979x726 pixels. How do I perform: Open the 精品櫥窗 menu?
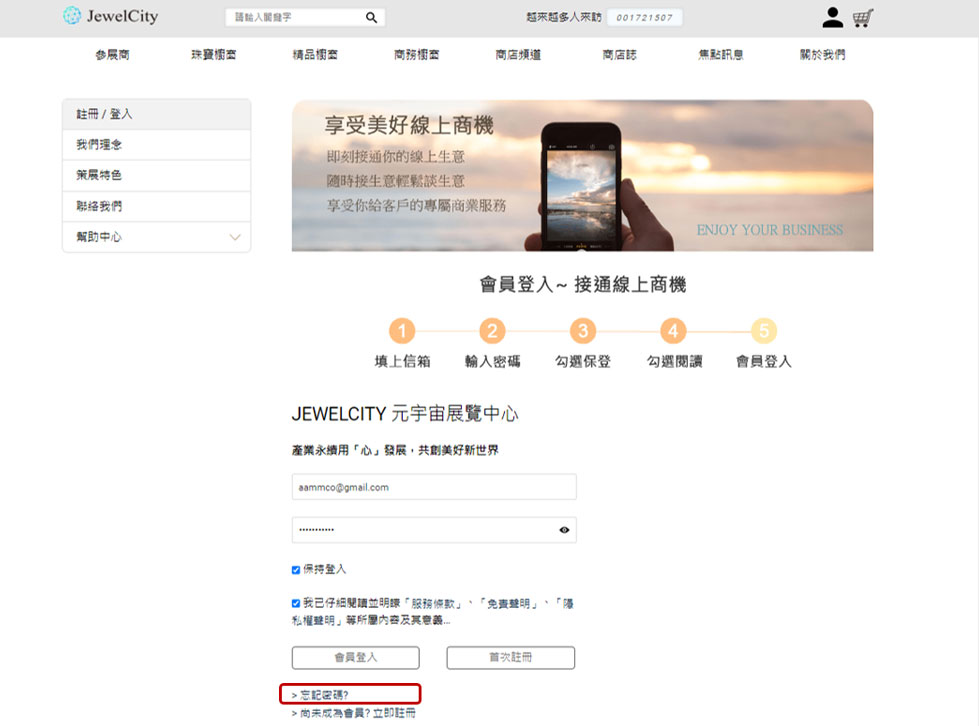coord(315,55)
